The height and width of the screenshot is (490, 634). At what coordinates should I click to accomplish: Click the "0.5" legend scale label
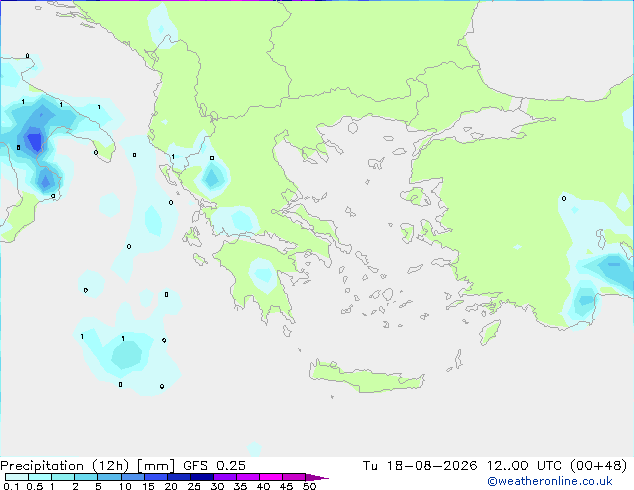(x=35, y=486)
